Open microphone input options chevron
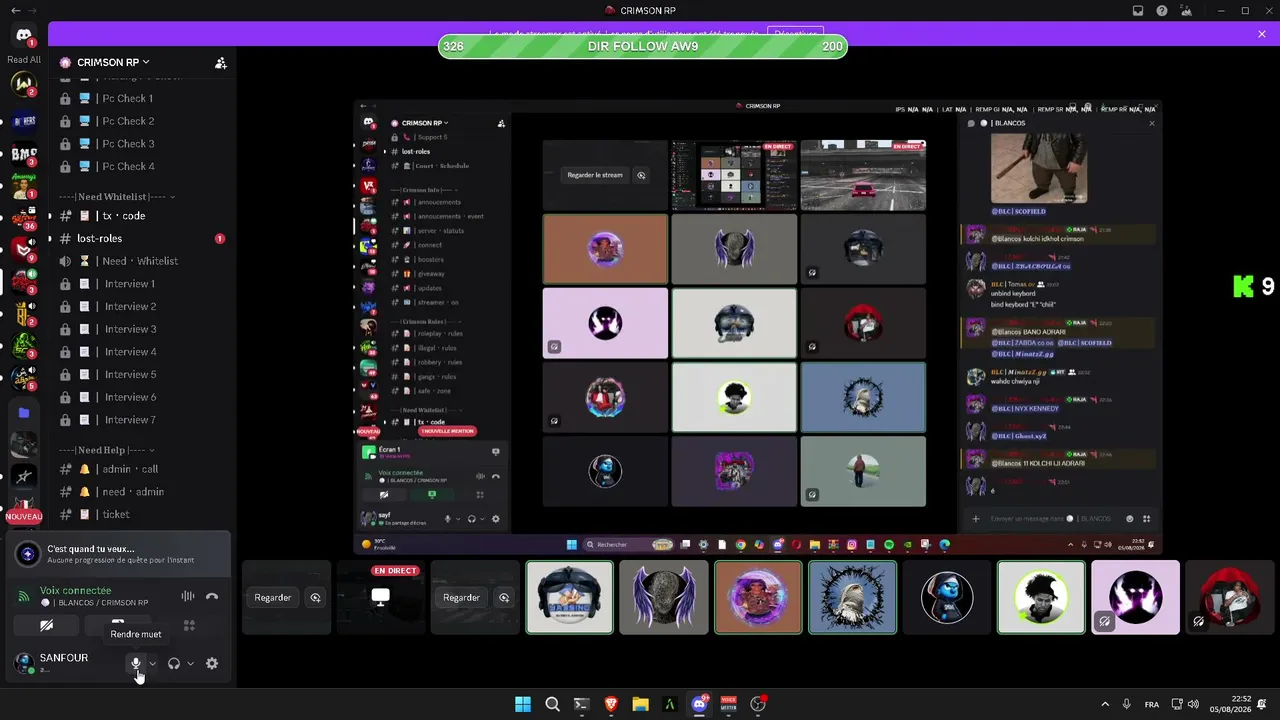This screenshot has height=720, width=1280. pos(152,663)
